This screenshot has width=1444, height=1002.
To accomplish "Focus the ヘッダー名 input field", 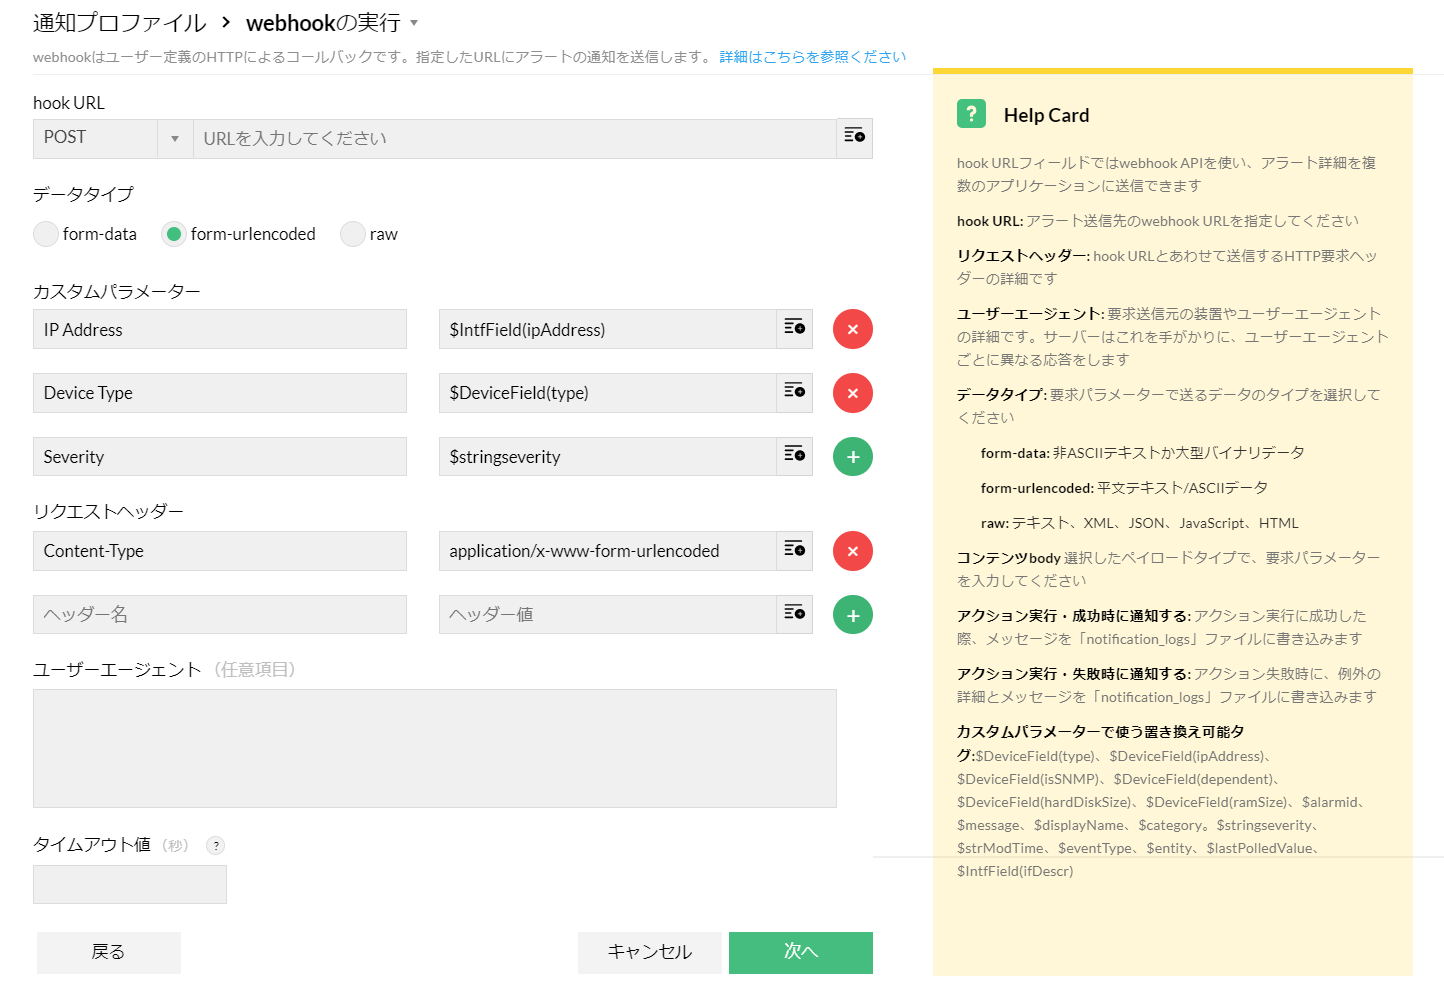I will [x=220, y=615].
